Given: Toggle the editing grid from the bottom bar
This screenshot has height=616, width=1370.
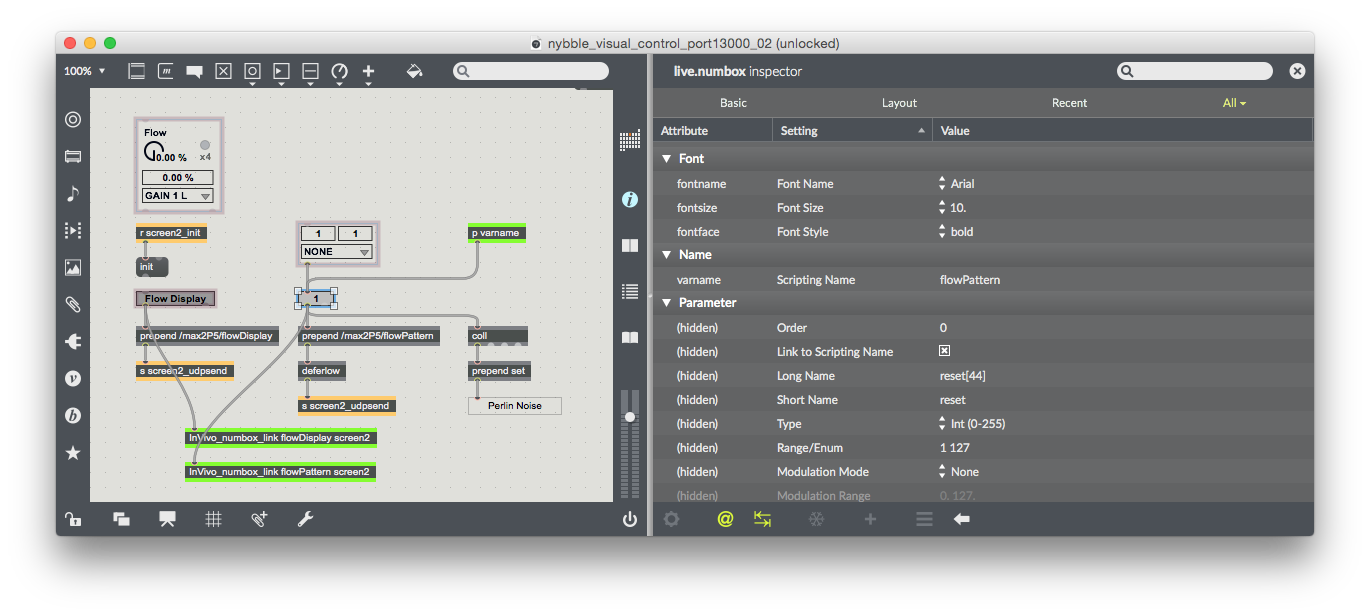Looking at the screenshot, I should 213,519.
